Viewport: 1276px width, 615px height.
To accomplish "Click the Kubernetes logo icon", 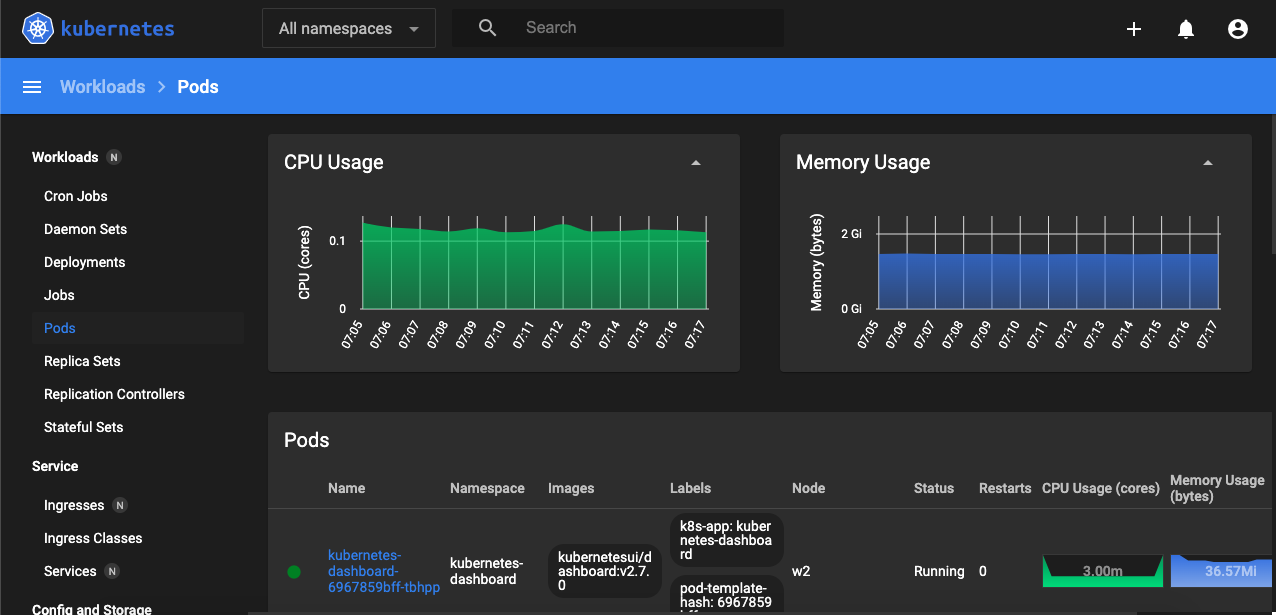I will [38, 29].
